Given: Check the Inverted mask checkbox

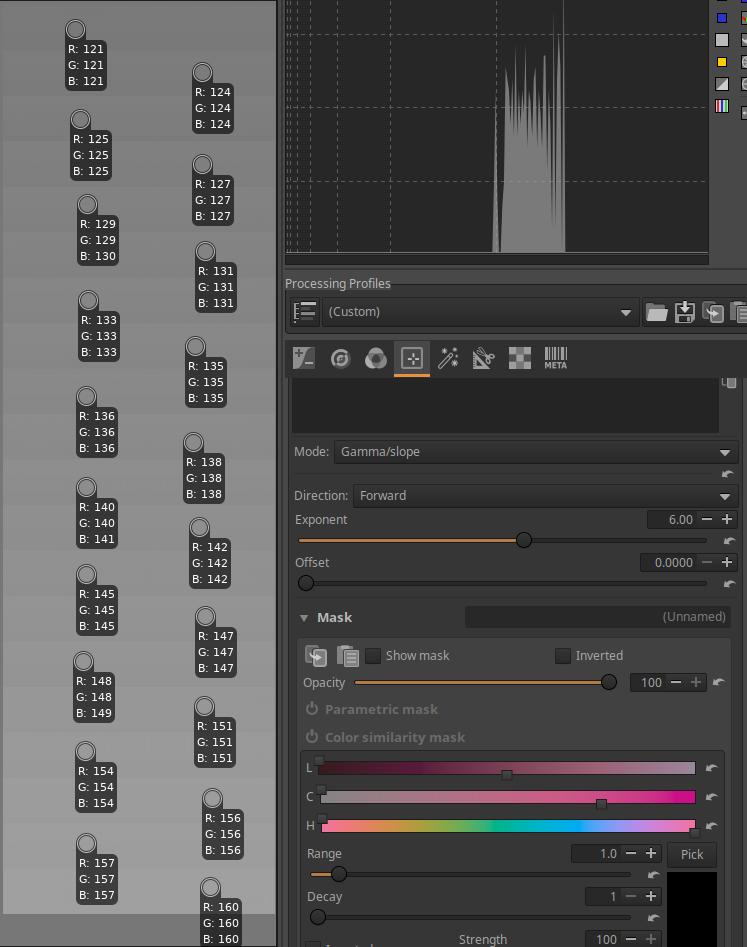Looking at the screenshot, I should (563, 656).
